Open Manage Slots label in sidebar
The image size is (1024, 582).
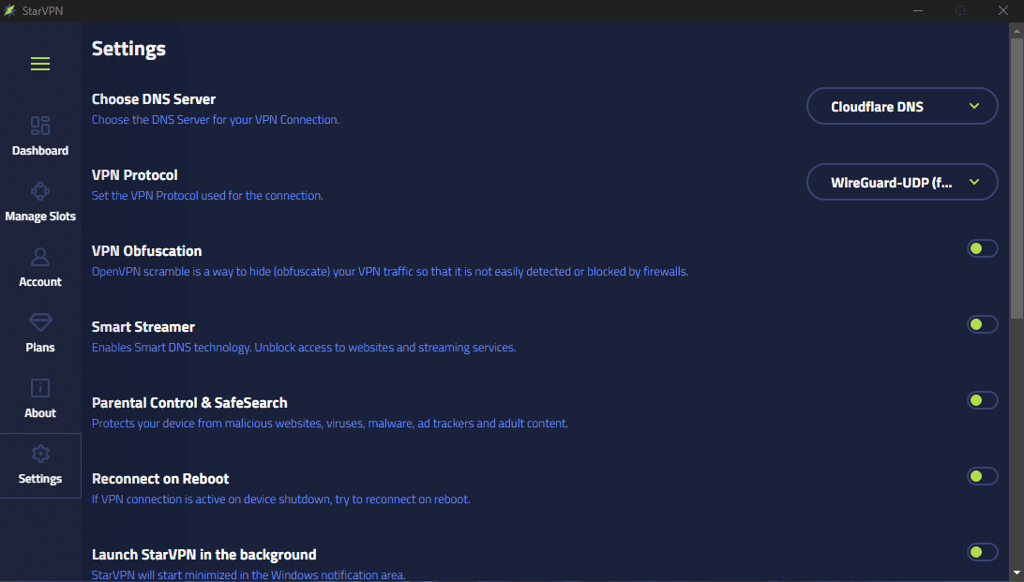coord(40,216)
